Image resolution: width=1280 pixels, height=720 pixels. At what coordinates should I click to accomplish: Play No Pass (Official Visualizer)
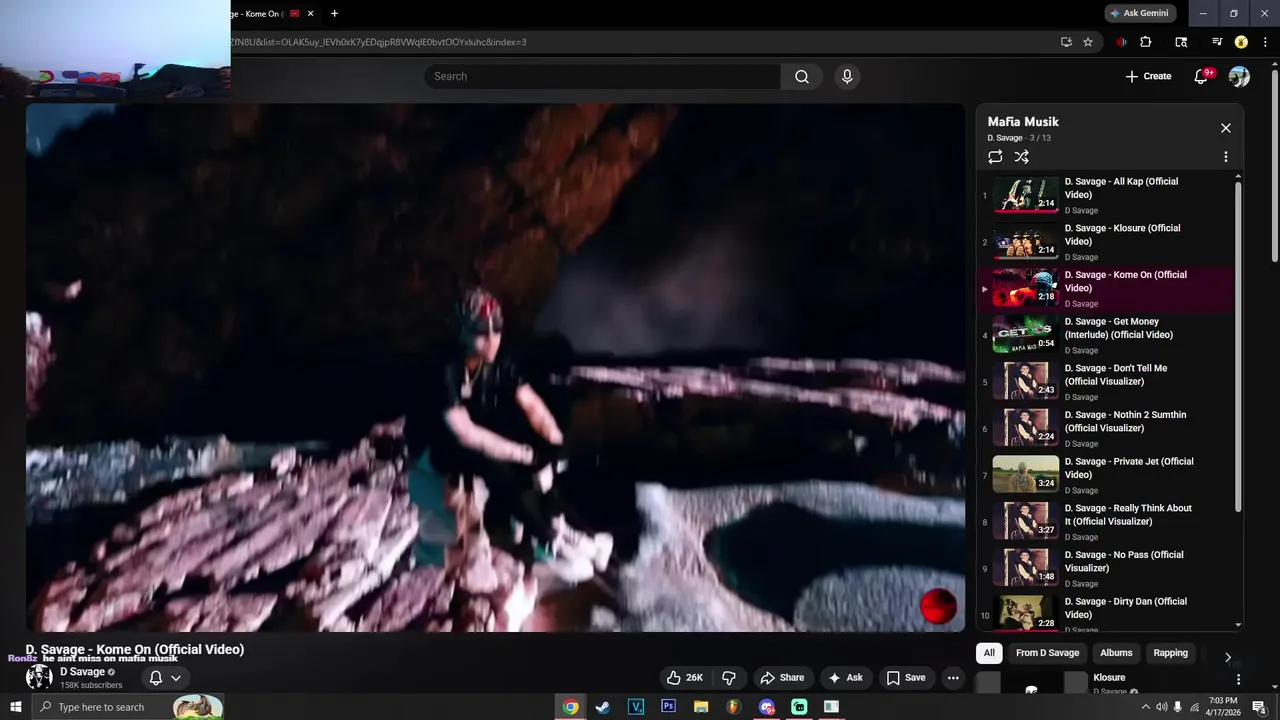coord(1107,569)
